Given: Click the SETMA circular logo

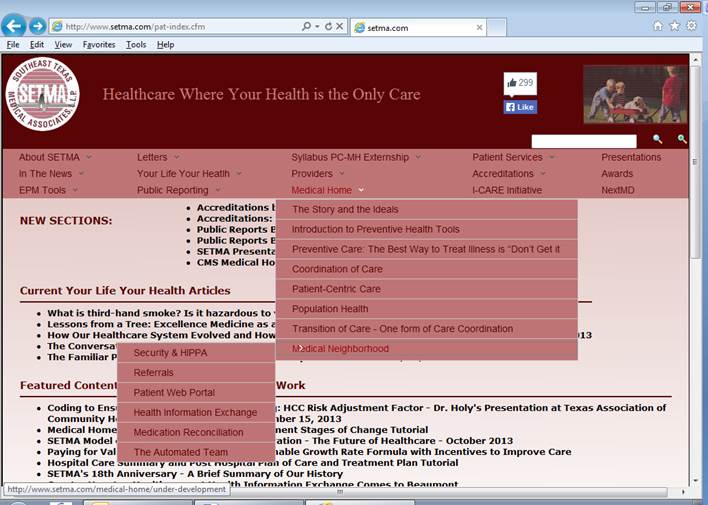Looking at the screenshot, I should pyautogui.click(x=42, y=94).
